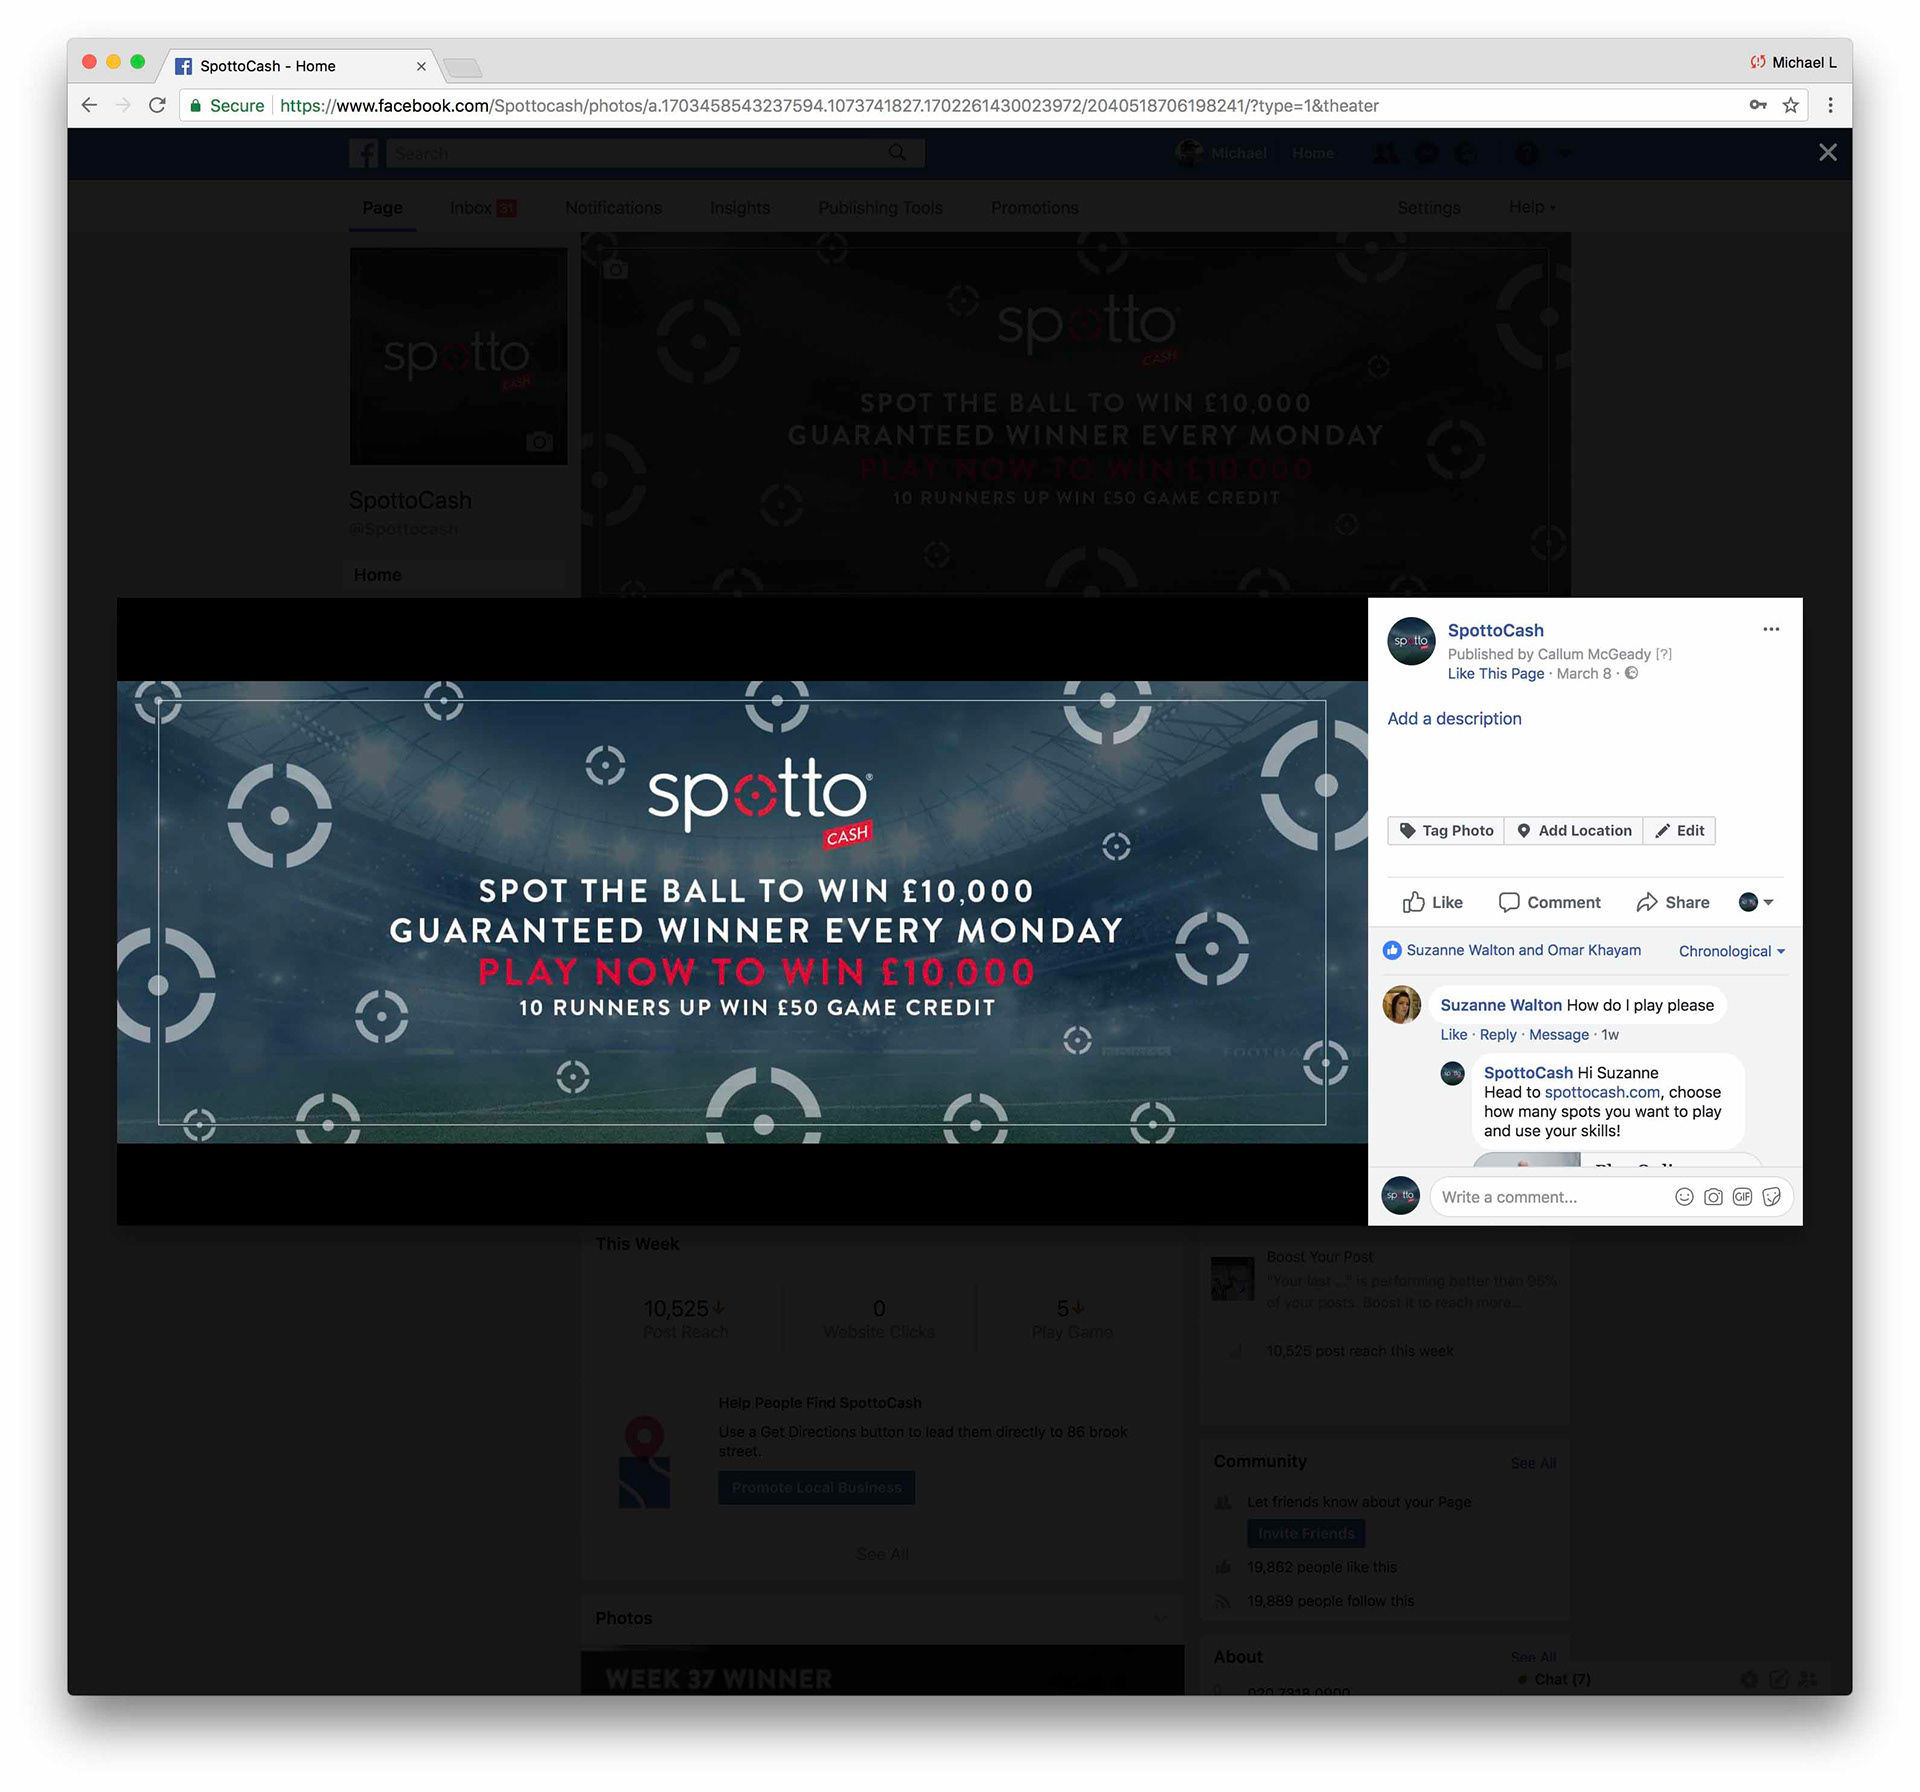Click Like This Page link
Screen dimensions: 1920x1792
[1495, 673]
